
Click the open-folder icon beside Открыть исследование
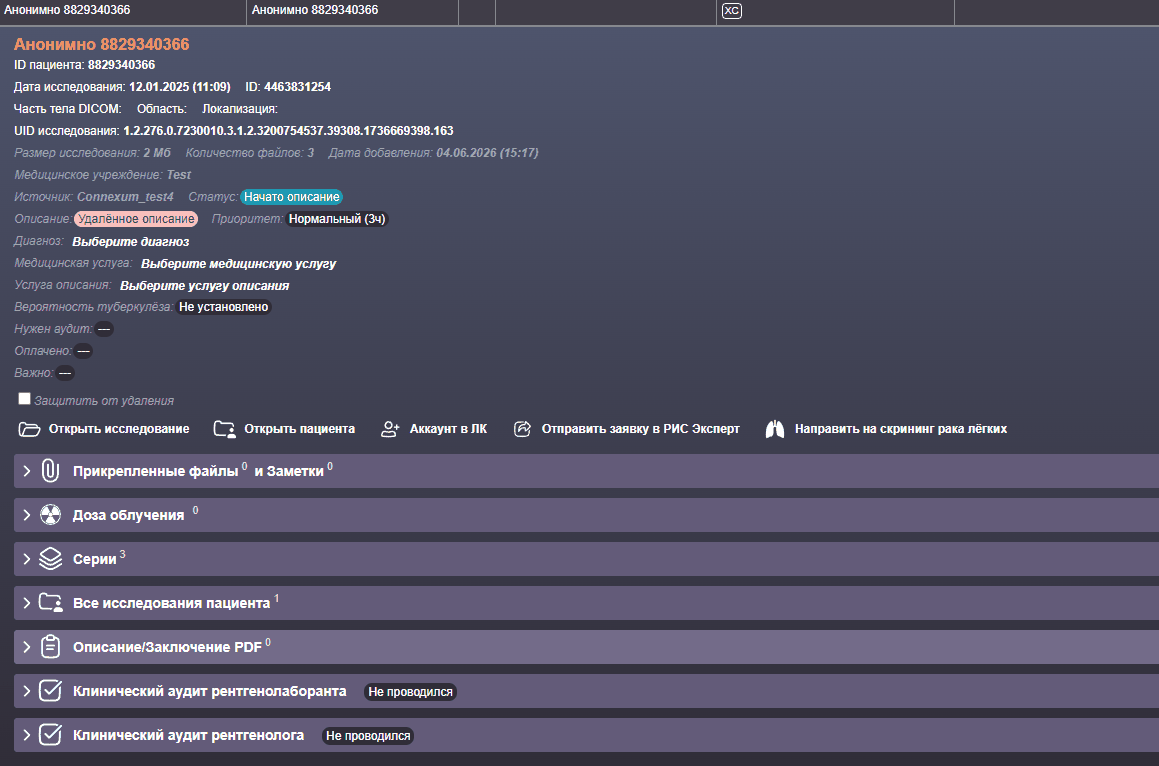point(29,429)
